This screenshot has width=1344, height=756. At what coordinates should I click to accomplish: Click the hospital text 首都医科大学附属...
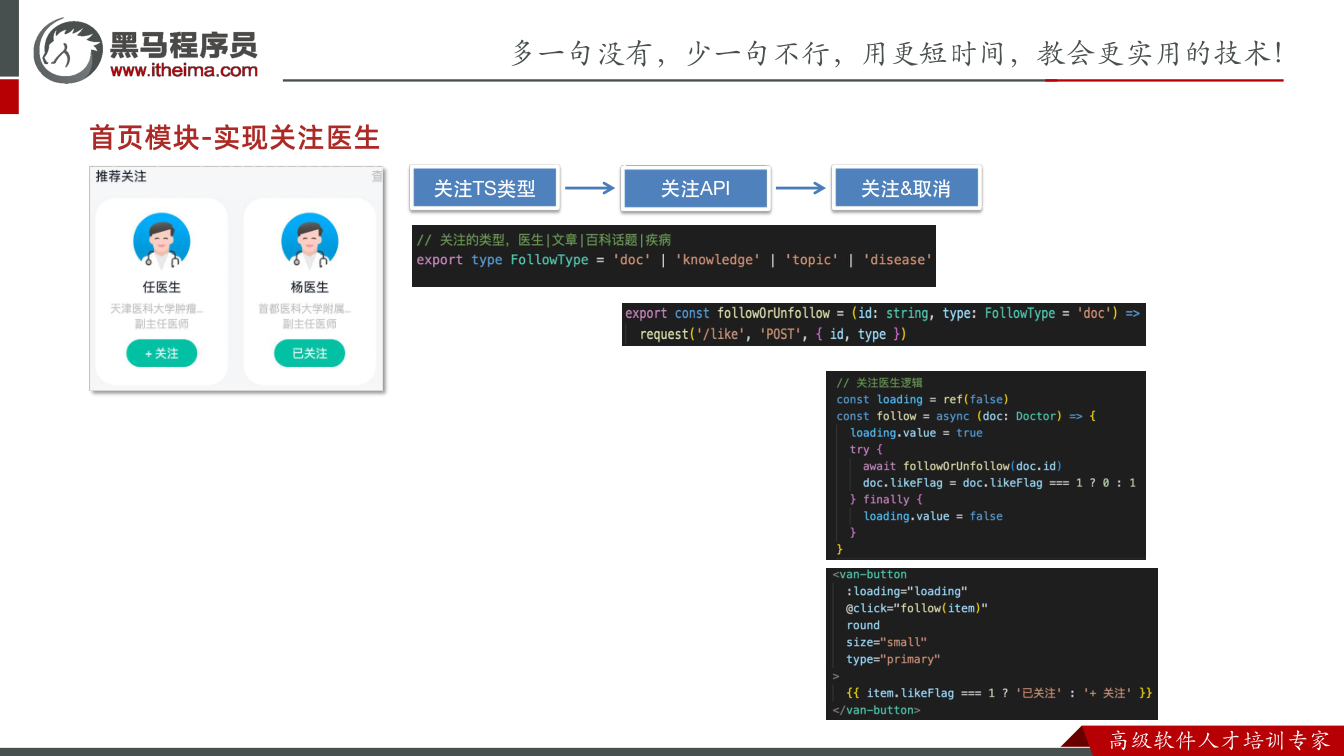pyautogui.click(x=305, y=309)
